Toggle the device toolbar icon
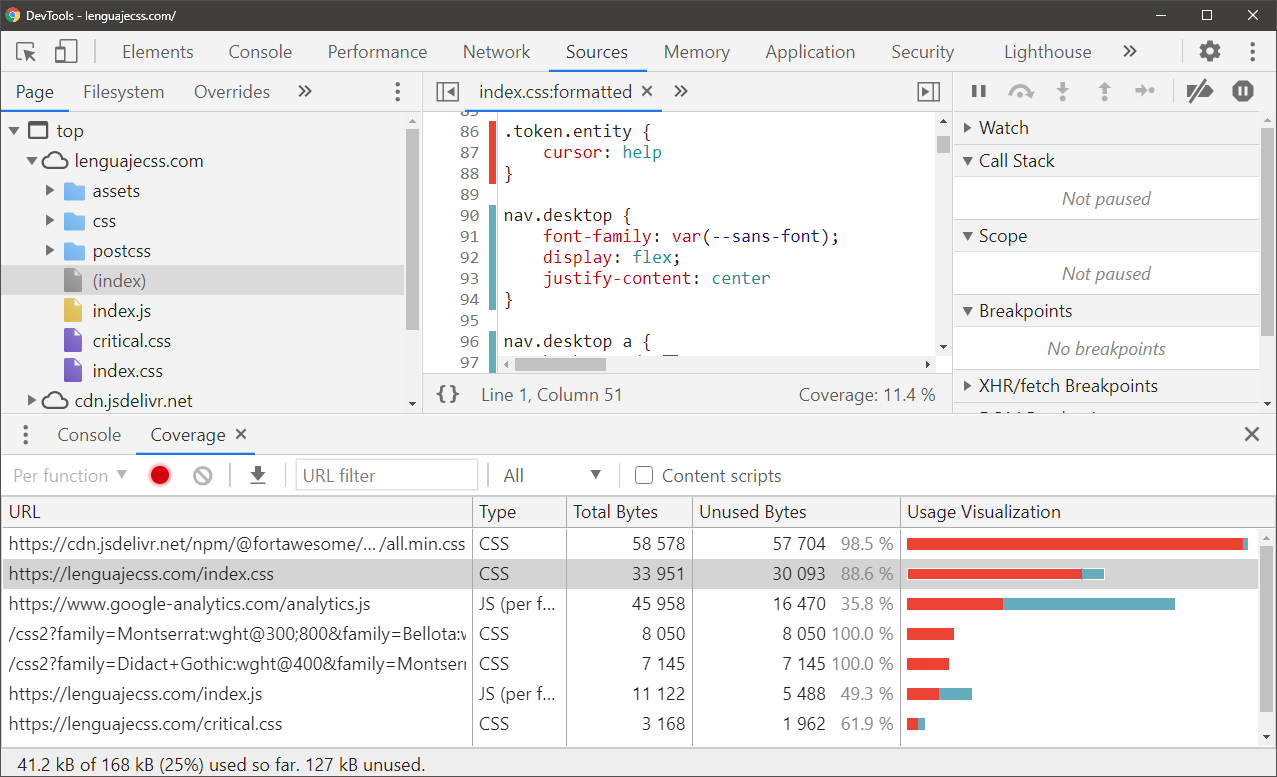 click(66, 52)
